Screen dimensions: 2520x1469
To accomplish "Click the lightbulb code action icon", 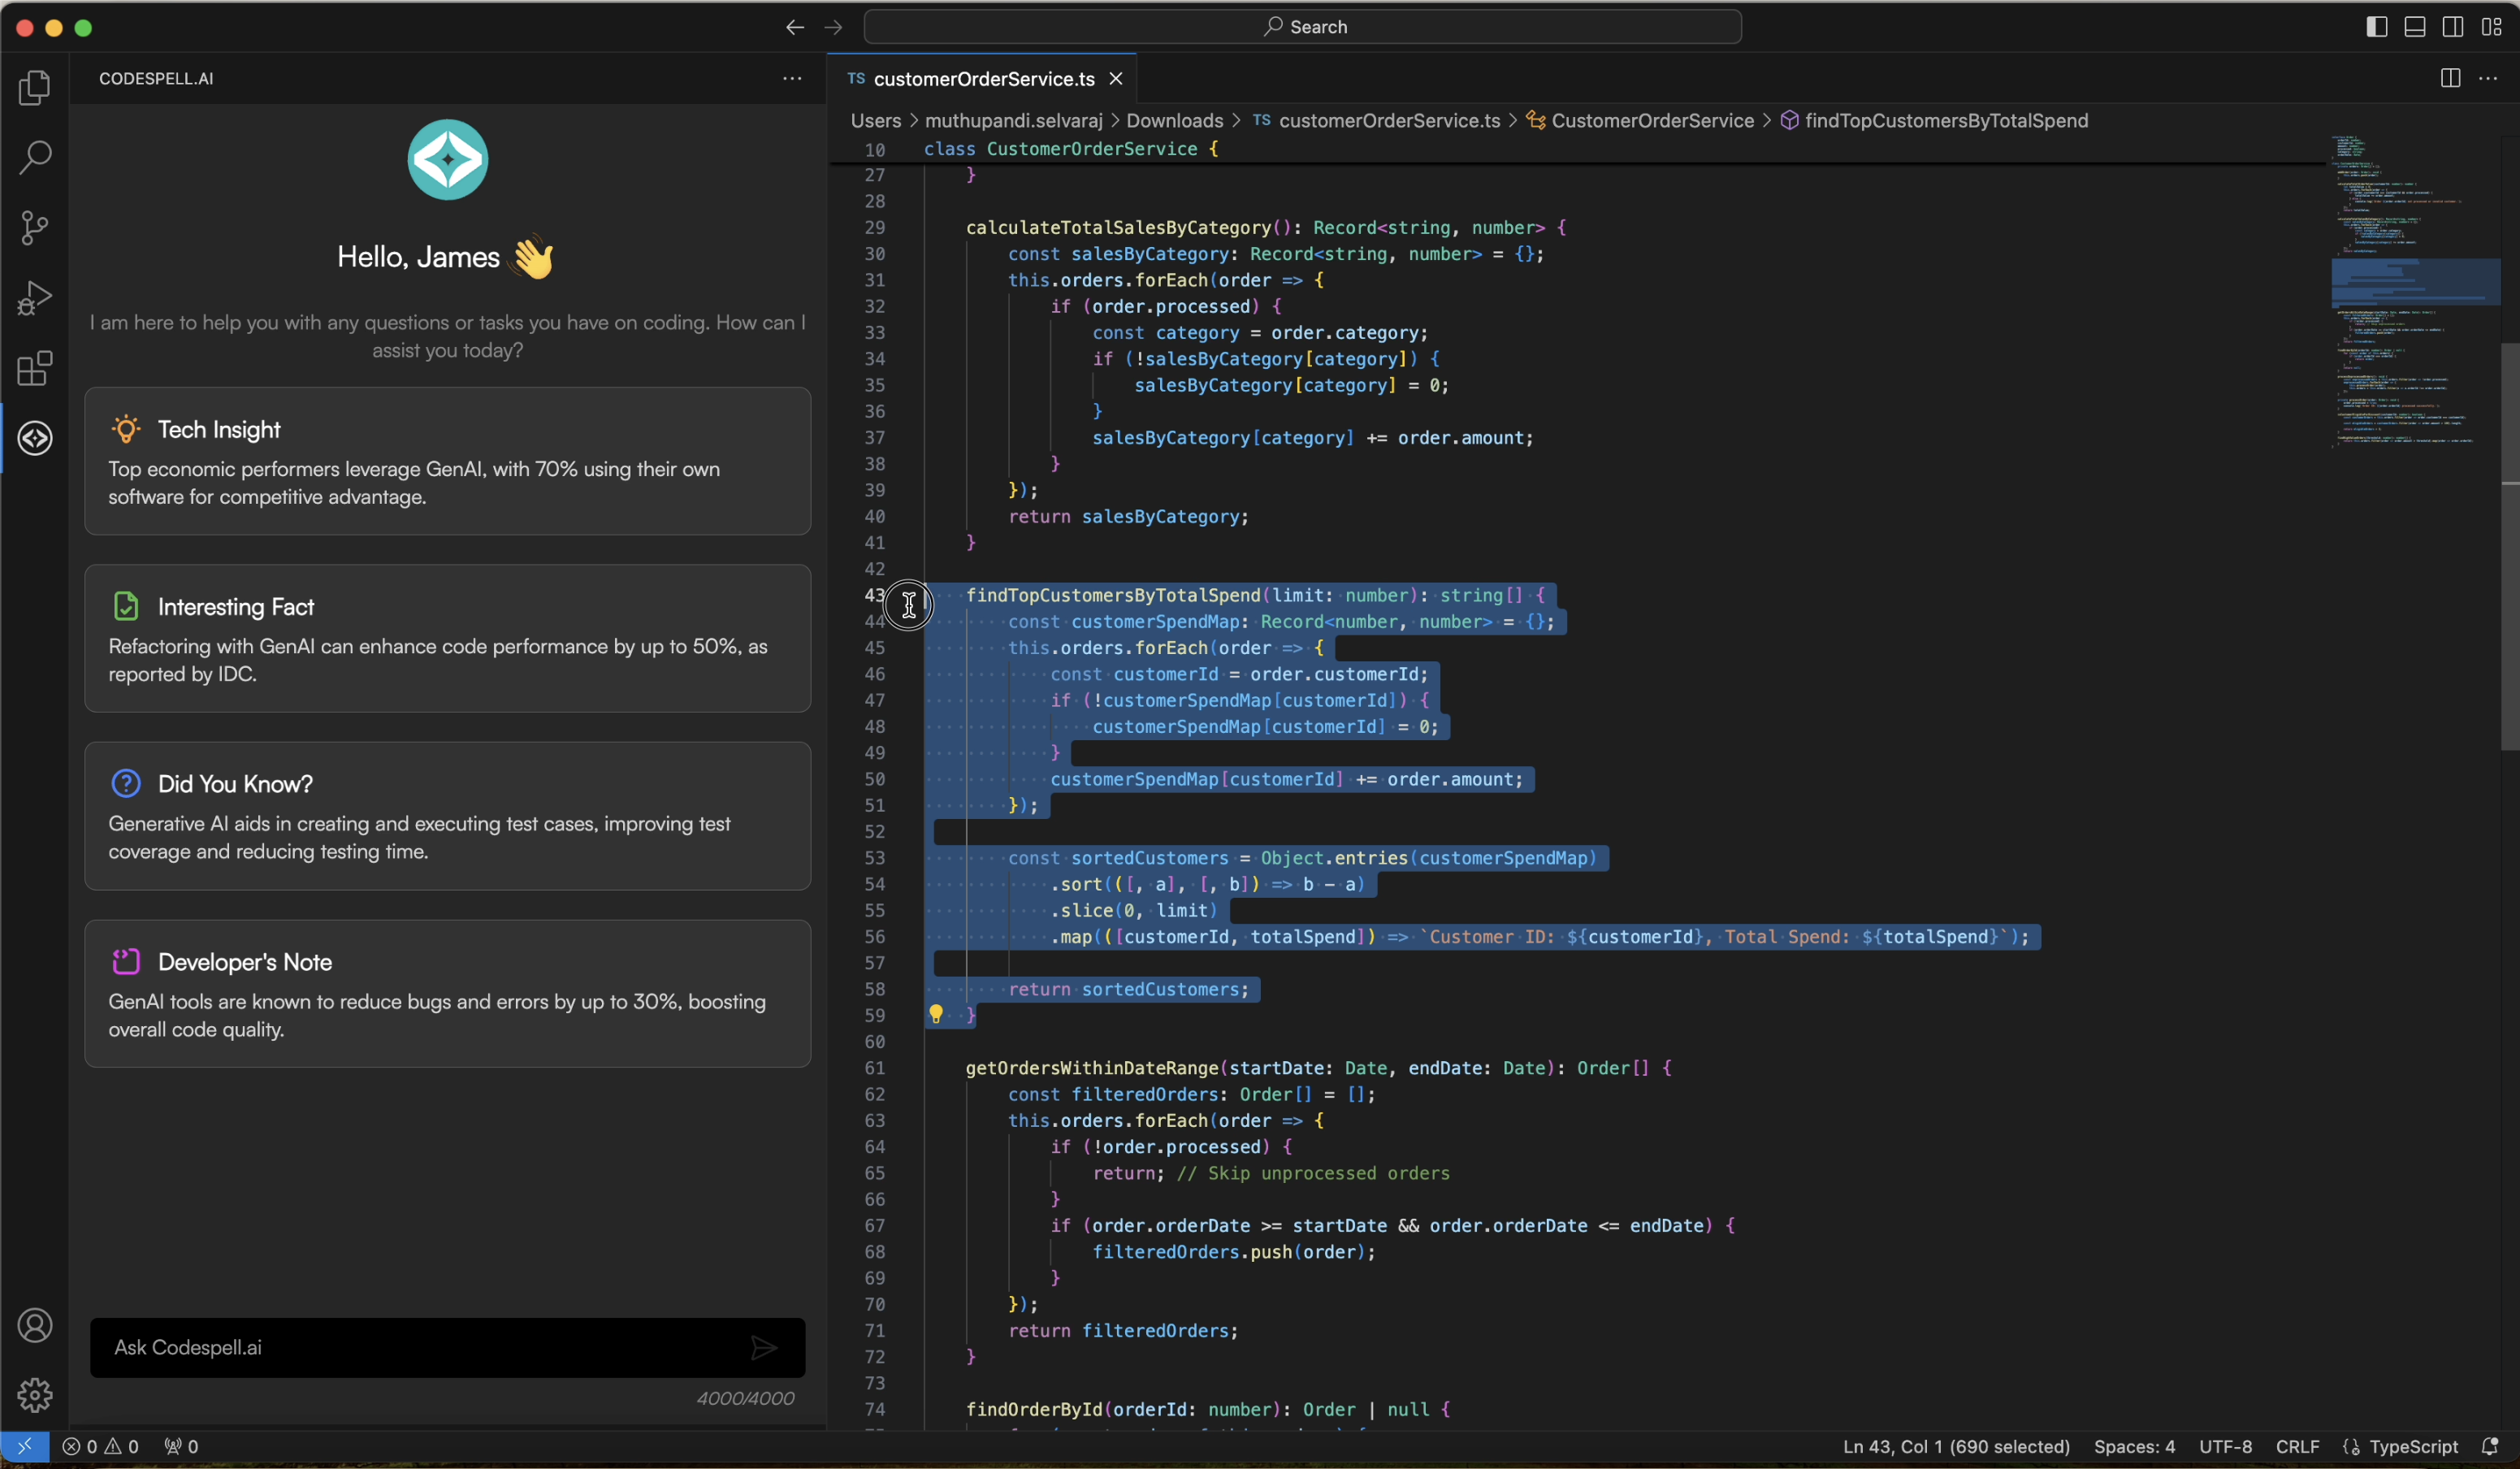I will 936,1014.
